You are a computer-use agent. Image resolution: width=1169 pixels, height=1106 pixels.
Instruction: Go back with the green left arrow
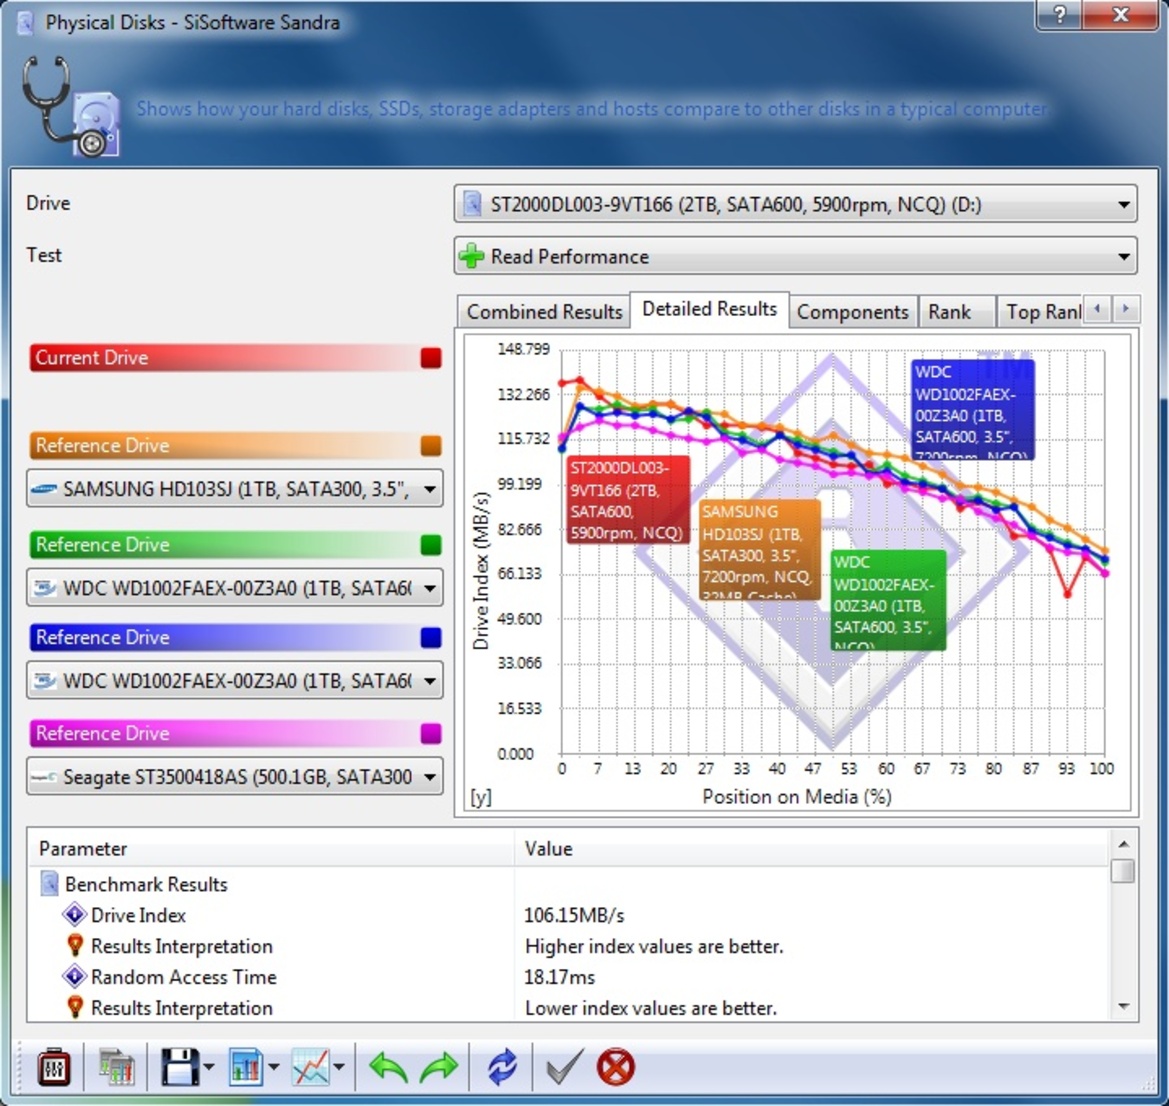coord(388,1067)
